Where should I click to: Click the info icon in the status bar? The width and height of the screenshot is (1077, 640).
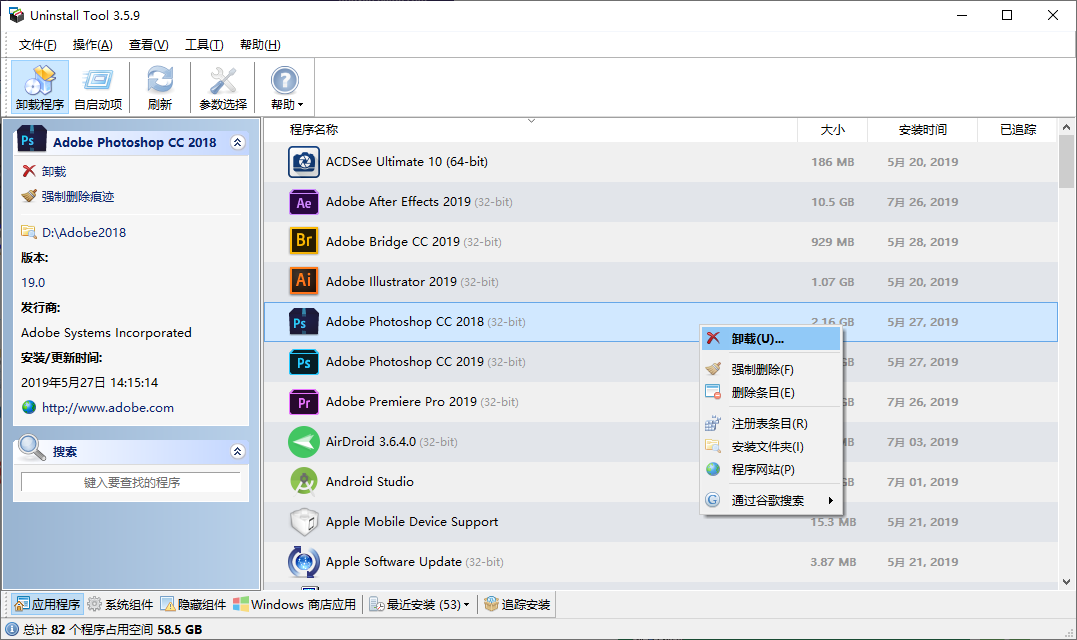point(12,629)
